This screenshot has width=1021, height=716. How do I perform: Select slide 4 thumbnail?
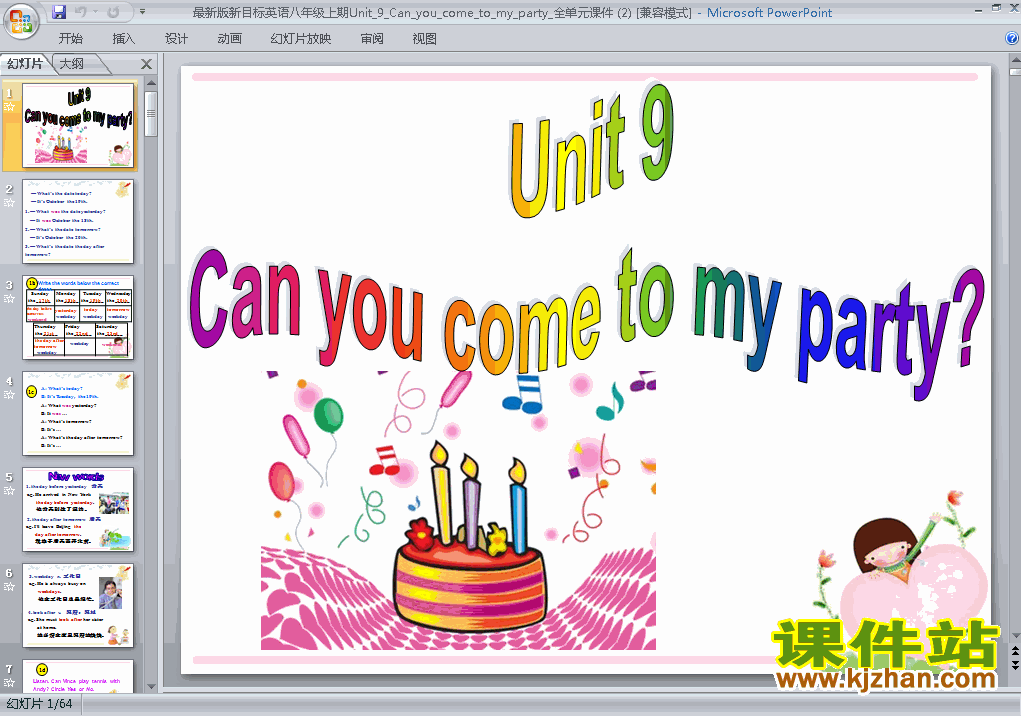click(x=78, y=413)
